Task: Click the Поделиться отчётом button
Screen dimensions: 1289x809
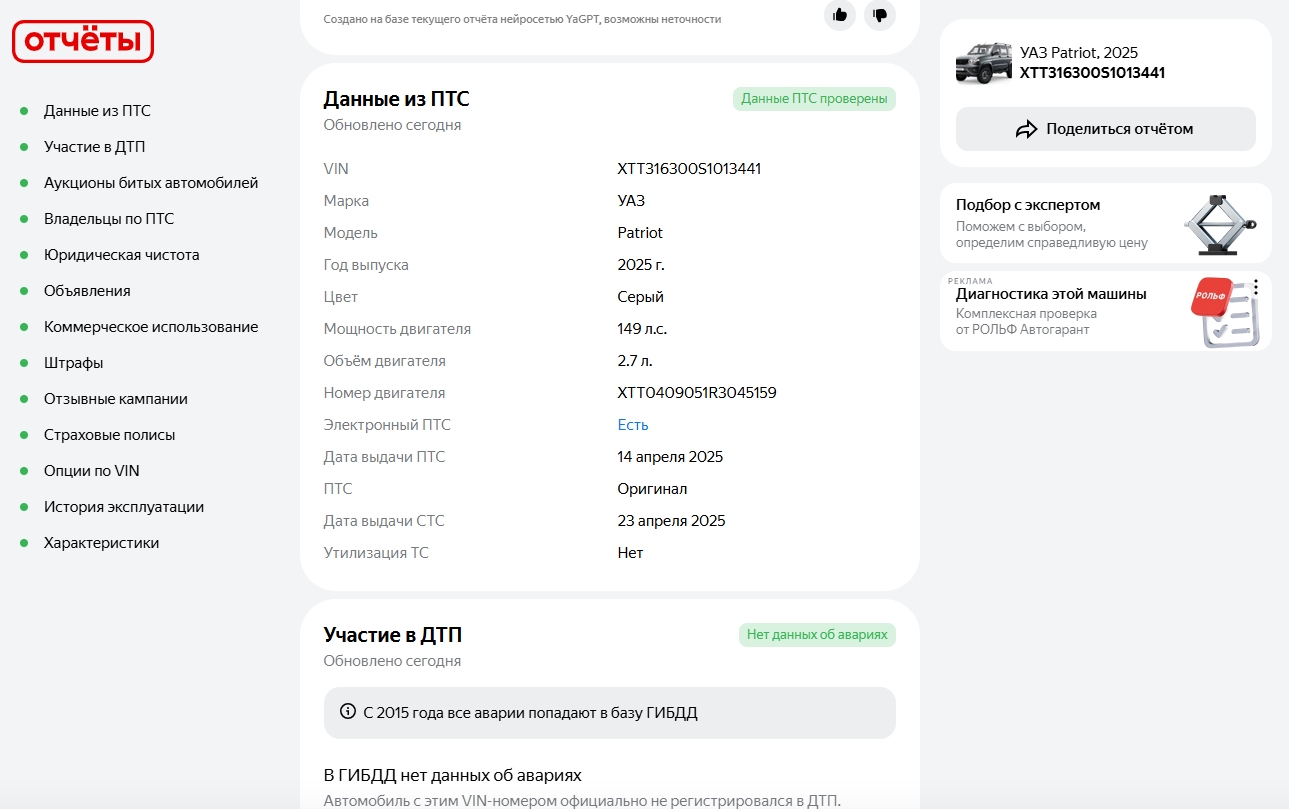Action: 1106,129
